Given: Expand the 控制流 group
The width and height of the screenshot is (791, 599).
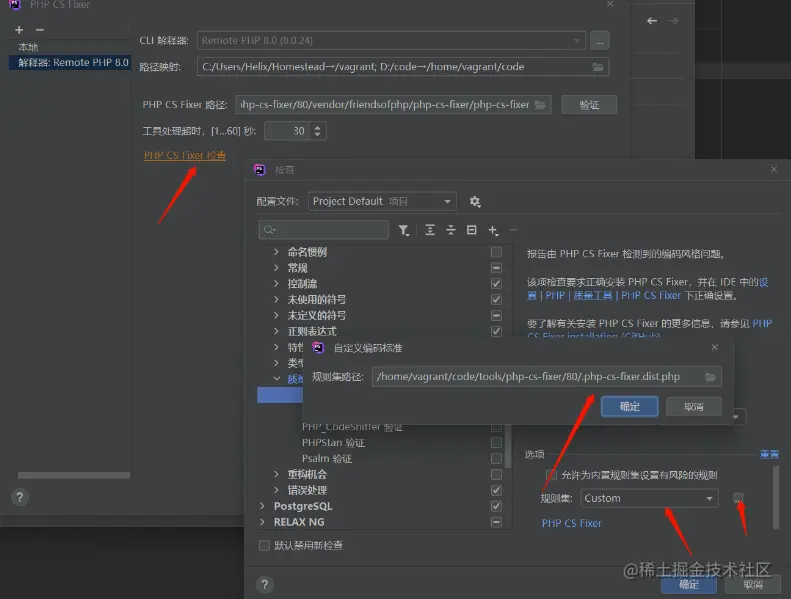Looking at the screenshot, I should point(276,283).
